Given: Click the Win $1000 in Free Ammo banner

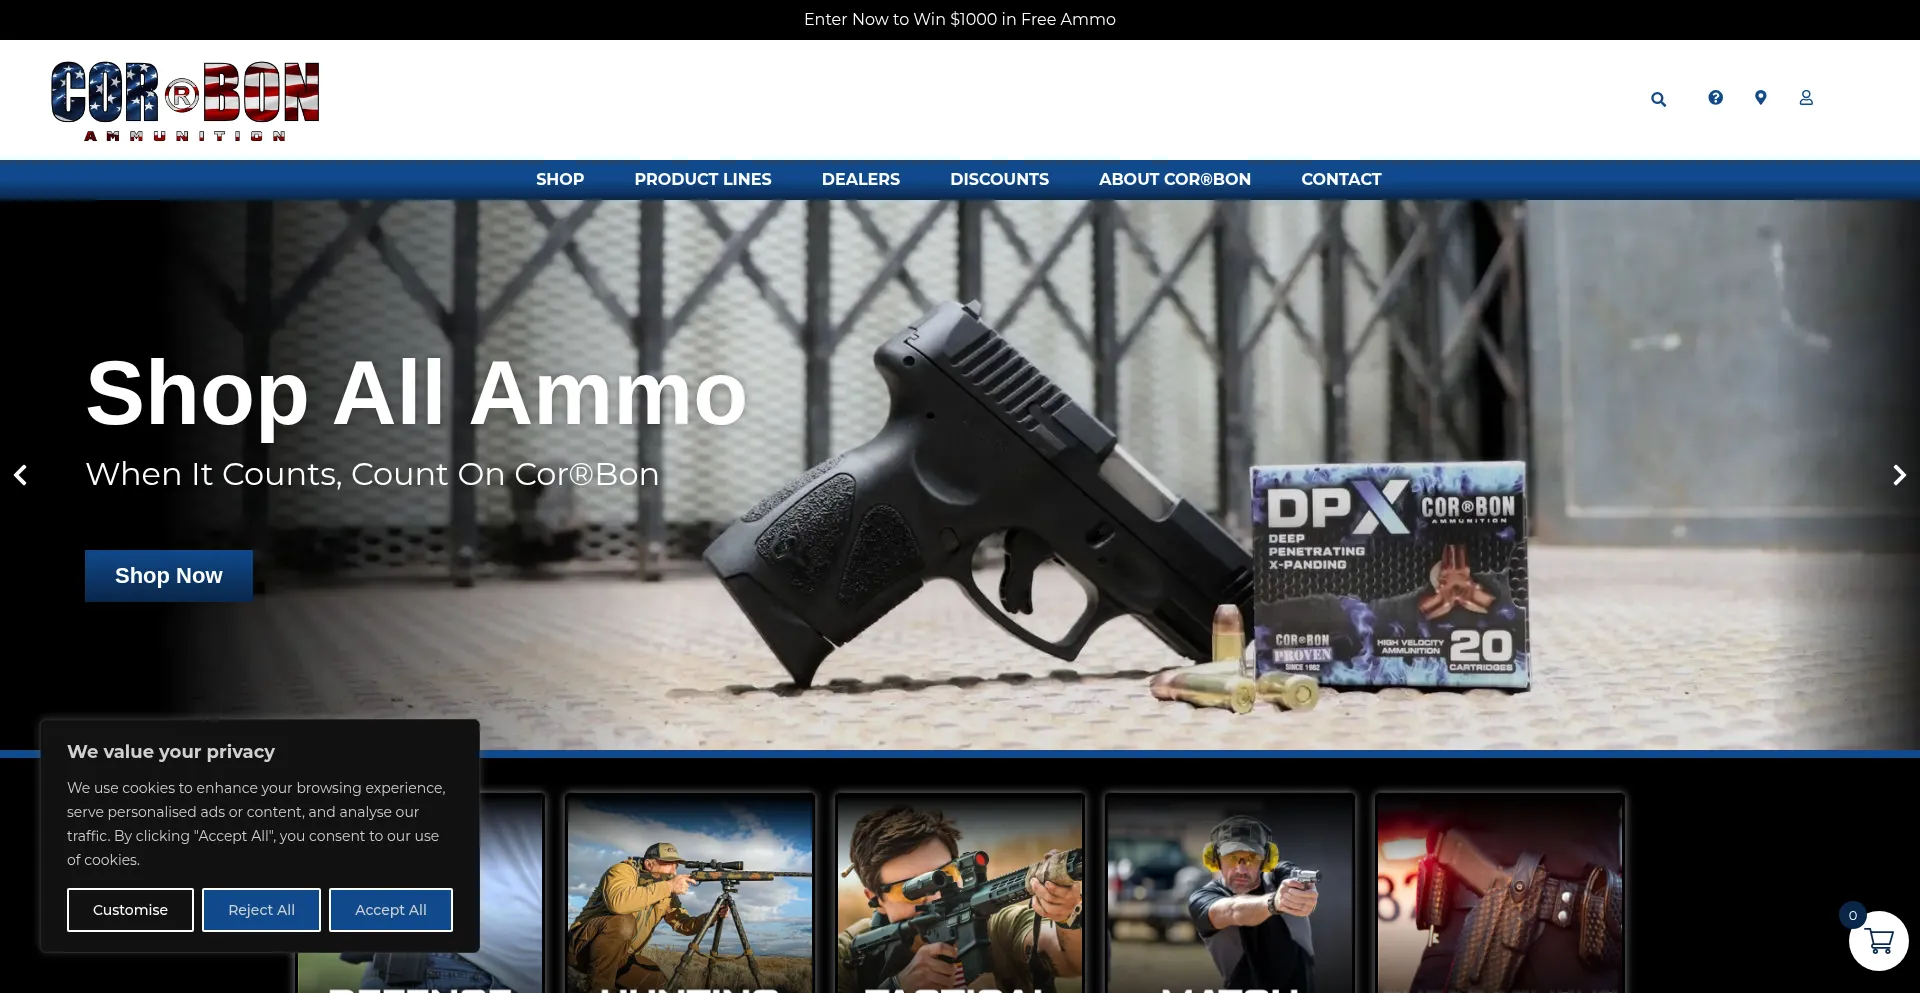Looking at the screenshot, I should (x=959, y=19).
